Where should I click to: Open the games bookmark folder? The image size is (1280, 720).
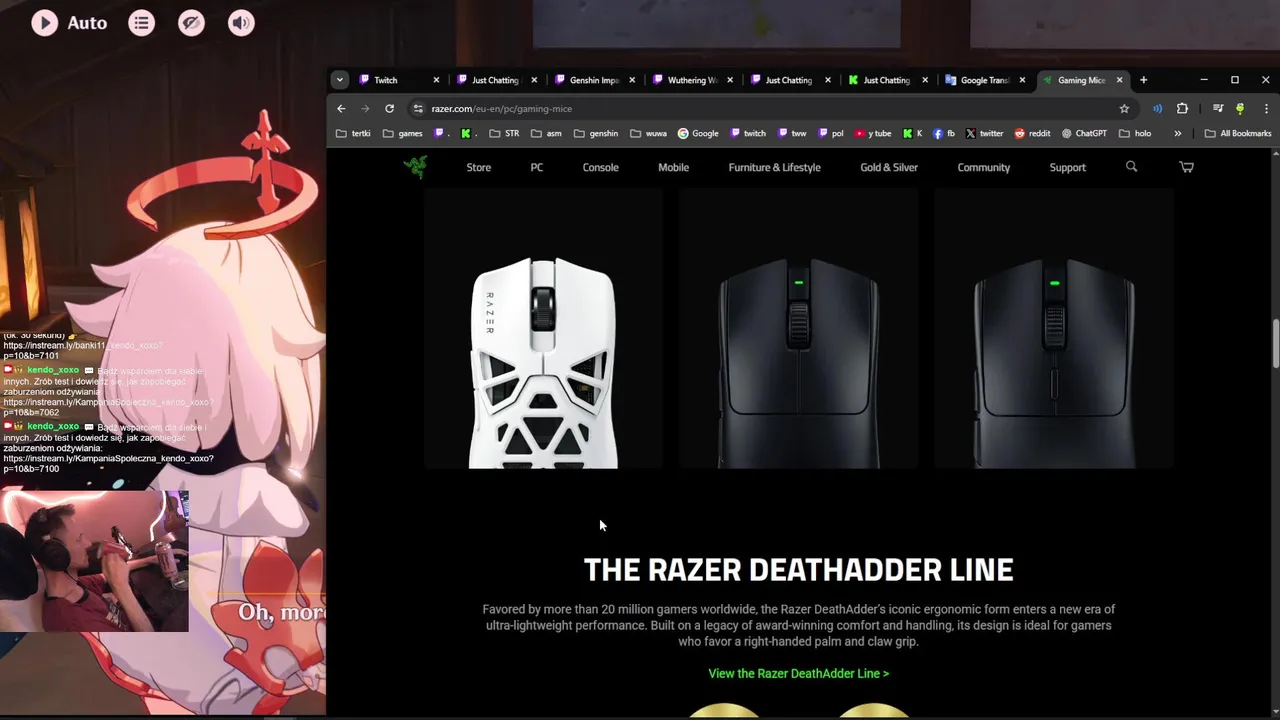[403, 133]
